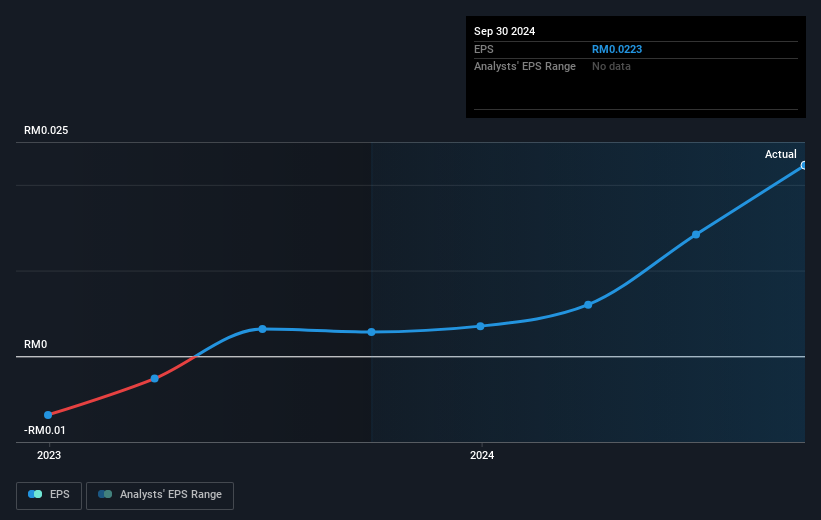Click the No data text in tooltip
821x520 pixels.
coord(611,67)
